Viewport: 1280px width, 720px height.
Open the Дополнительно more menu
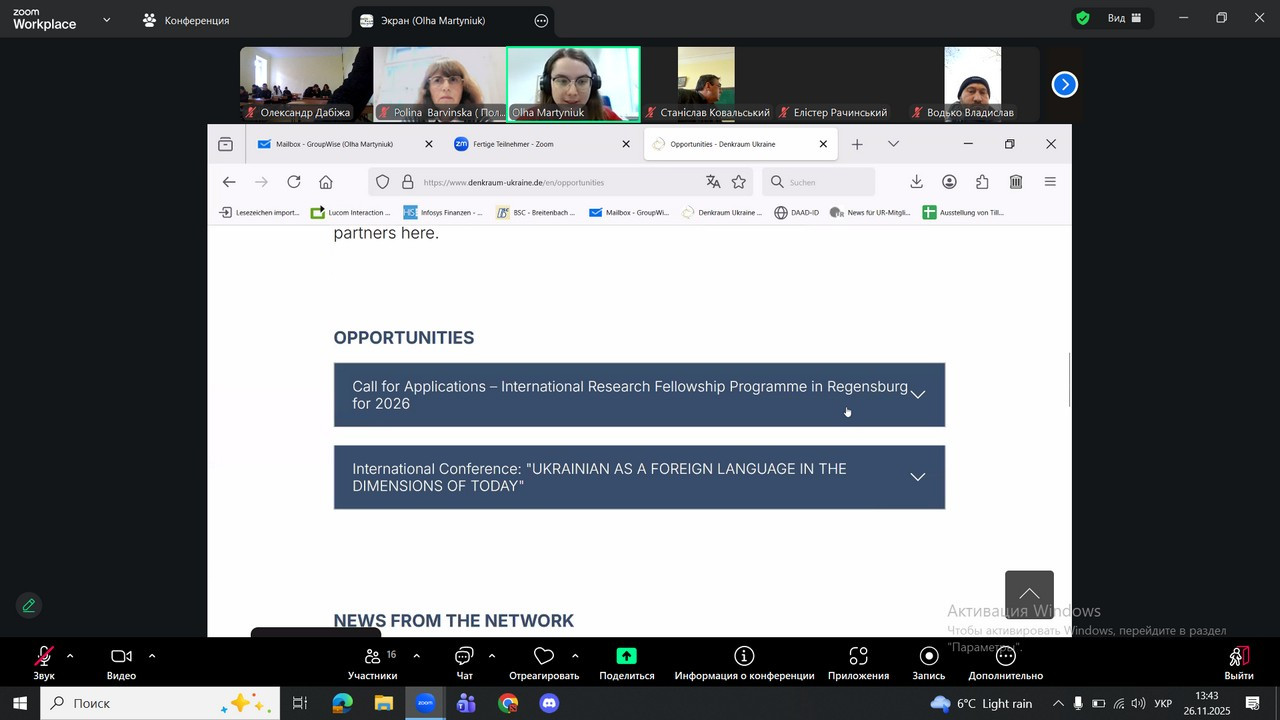click(1006, 662)
